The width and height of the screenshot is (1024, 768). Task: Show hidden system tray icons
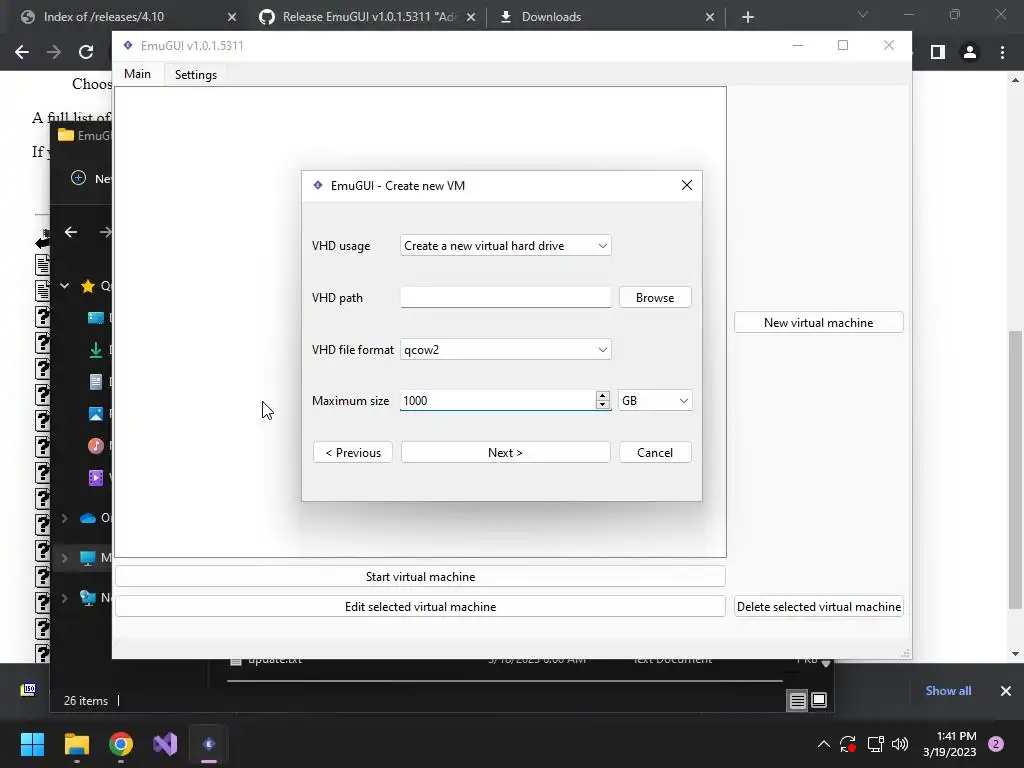(824, 744)
